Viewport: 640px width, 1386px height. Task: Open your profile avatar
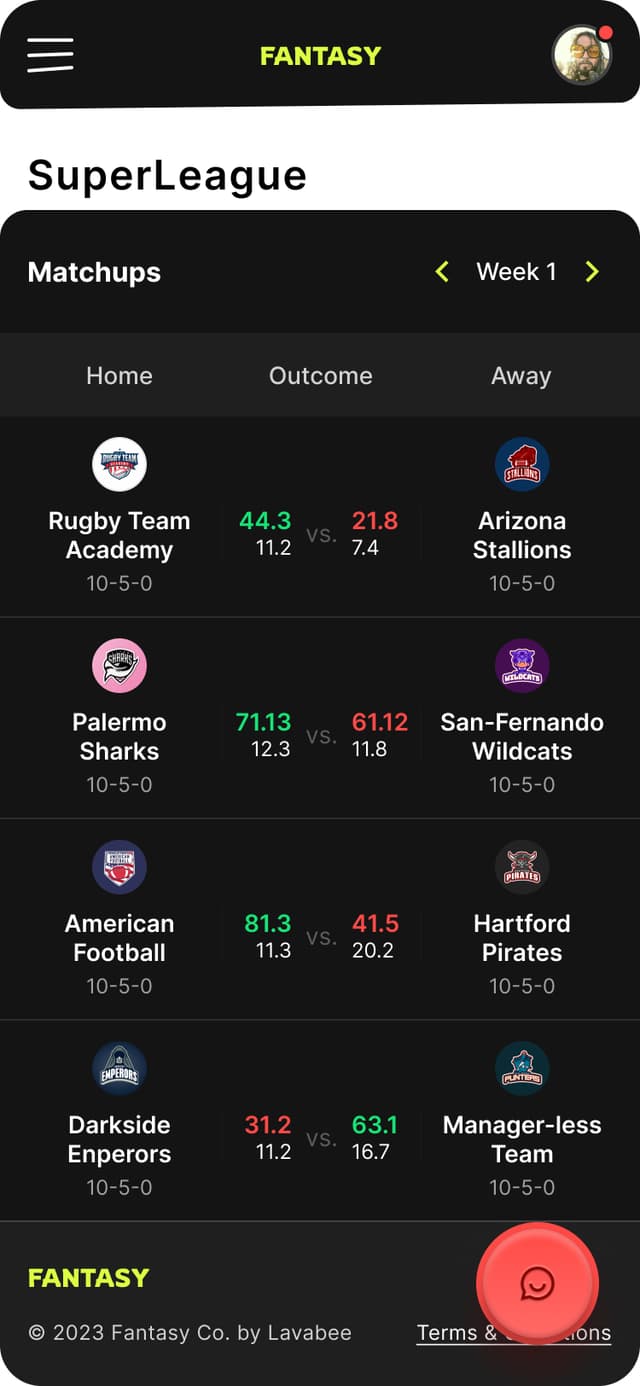582,56
